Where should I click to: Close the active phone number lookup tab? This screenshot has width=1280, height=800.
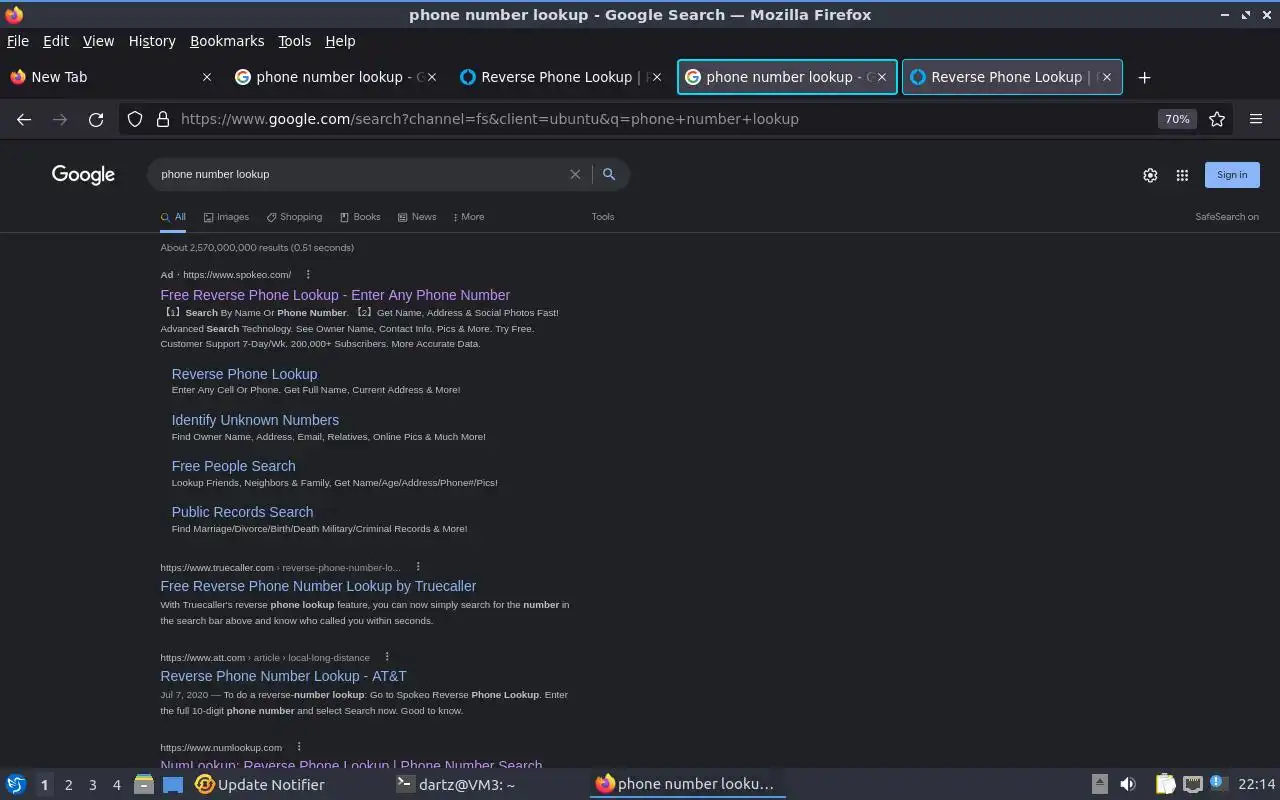coord(882,77)
